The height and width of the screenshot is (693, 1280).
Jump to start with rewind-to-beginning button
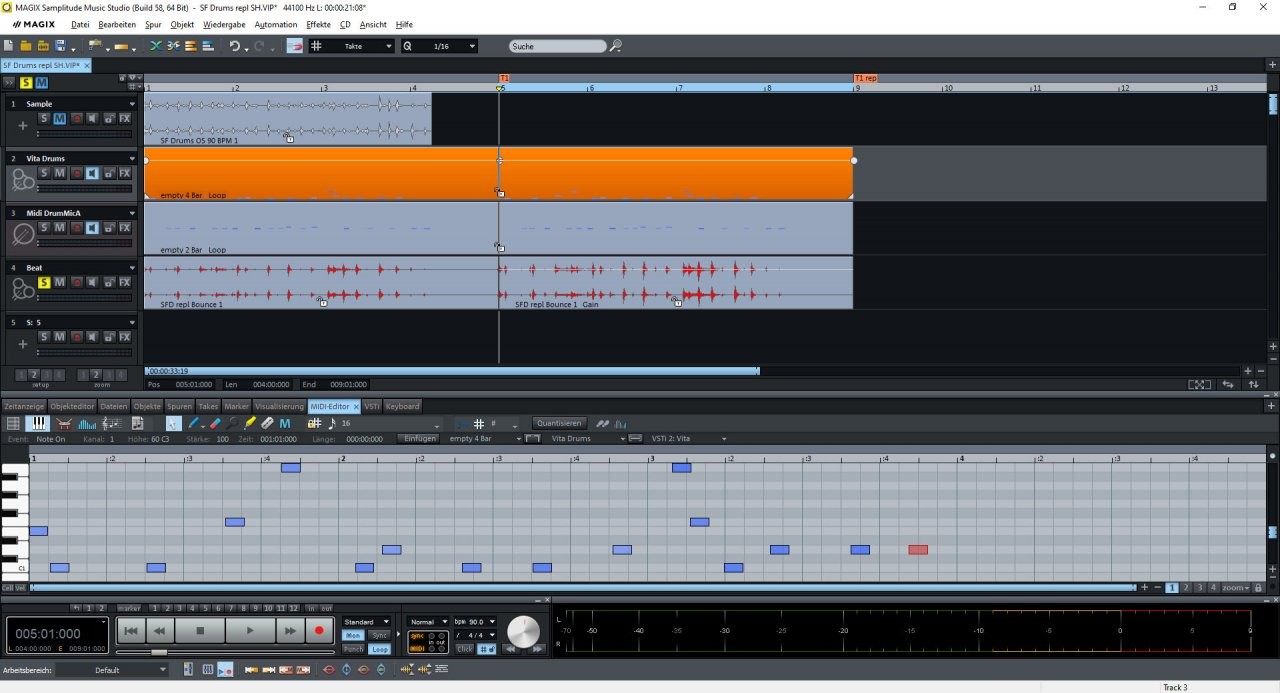coord(130,631)
